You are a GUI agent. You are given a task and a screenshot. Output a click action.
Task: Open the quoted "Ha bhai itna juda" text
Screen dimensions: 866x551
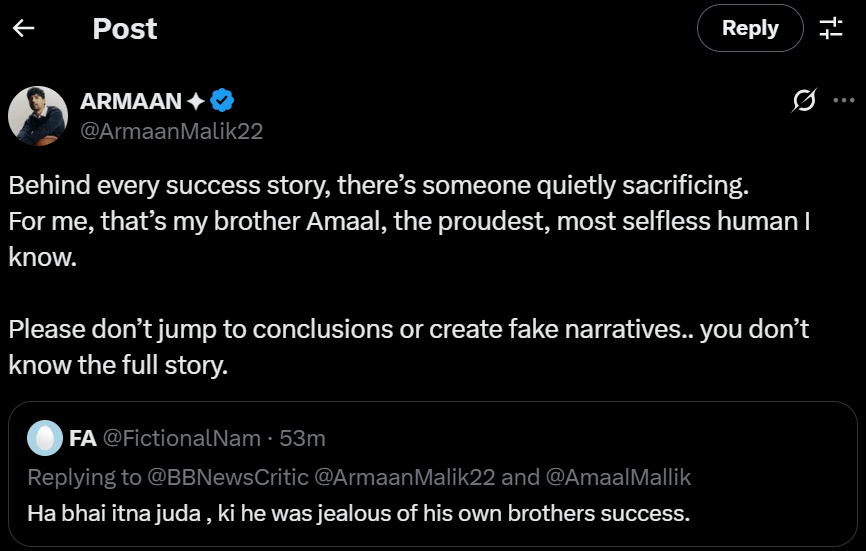click(358, 515)
